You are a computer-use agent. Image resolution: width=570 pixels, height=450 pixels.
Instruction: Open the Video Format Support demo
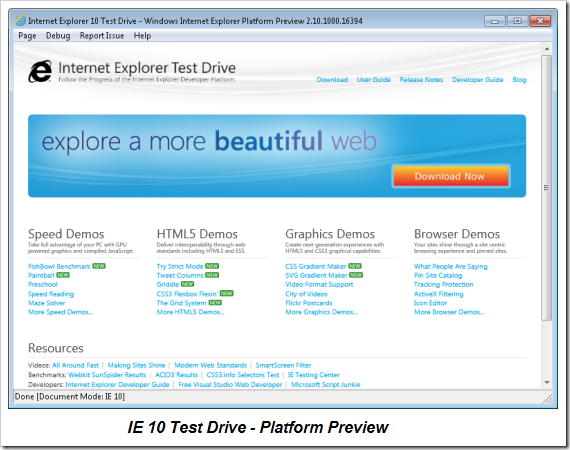(319, 284)
